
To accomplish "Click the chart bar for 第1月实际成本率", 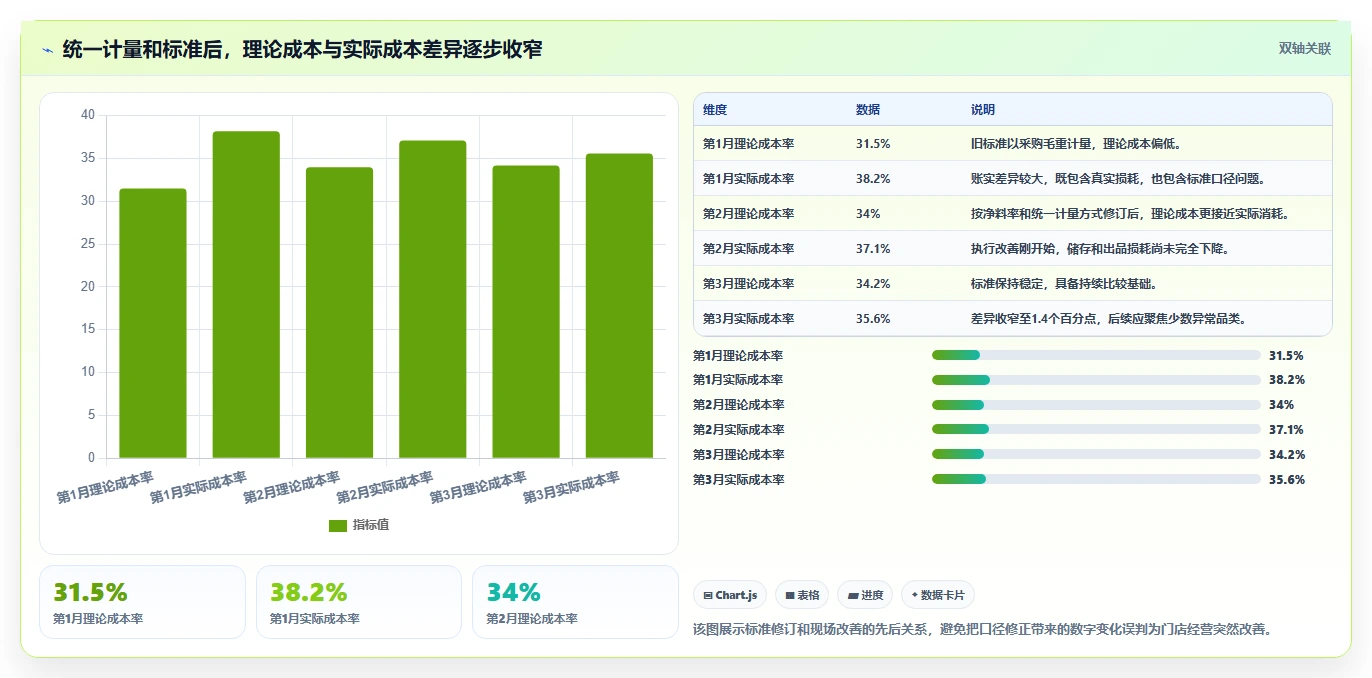I will pyautogui.click(x=246, y=295).
